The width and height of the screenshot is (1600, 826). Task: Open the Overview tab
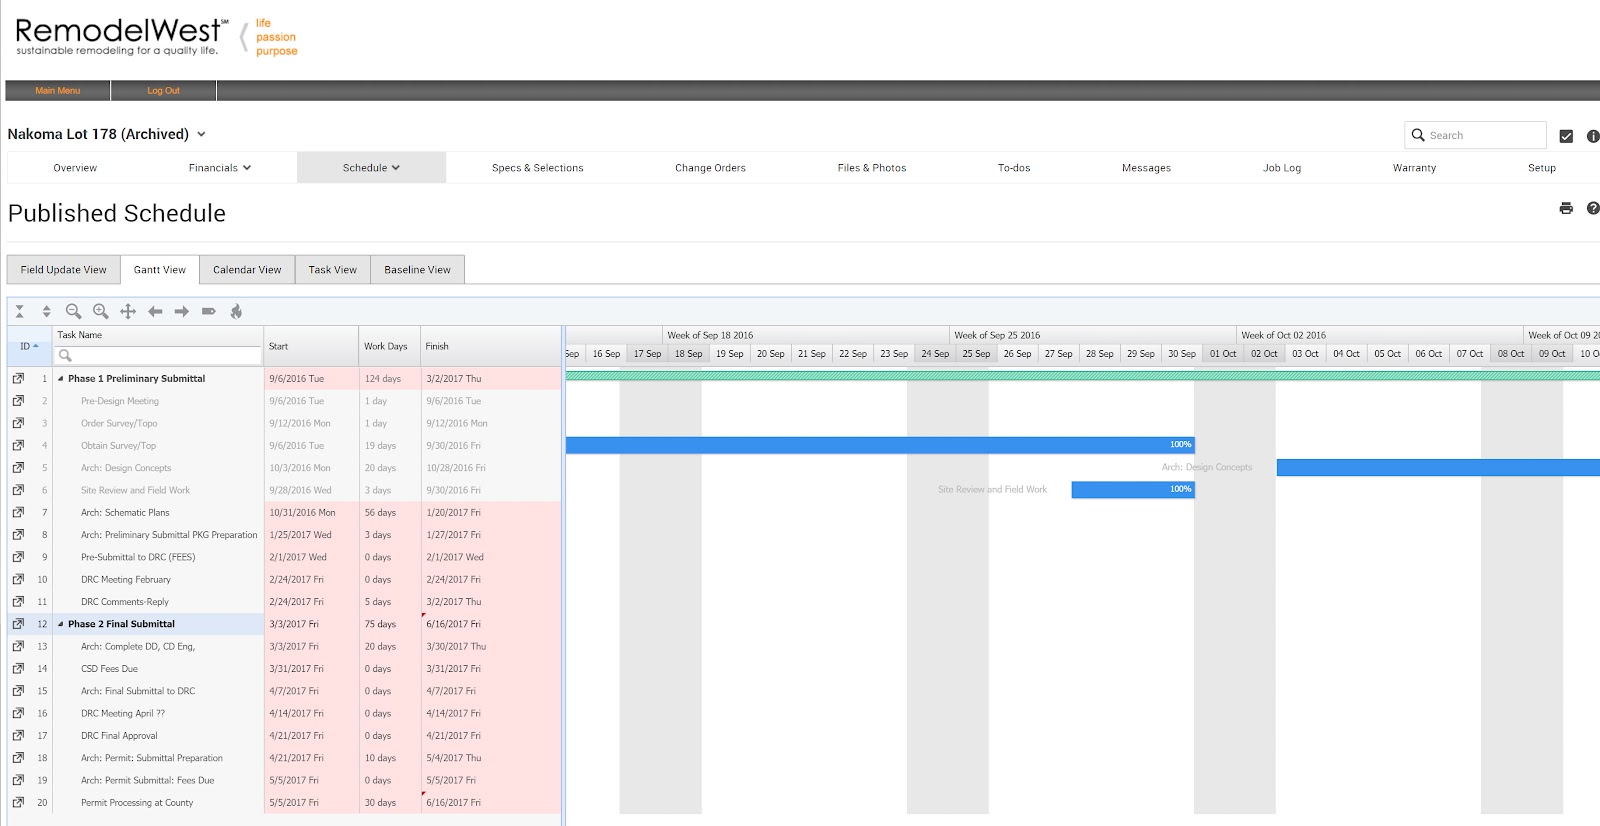(75, 168)
